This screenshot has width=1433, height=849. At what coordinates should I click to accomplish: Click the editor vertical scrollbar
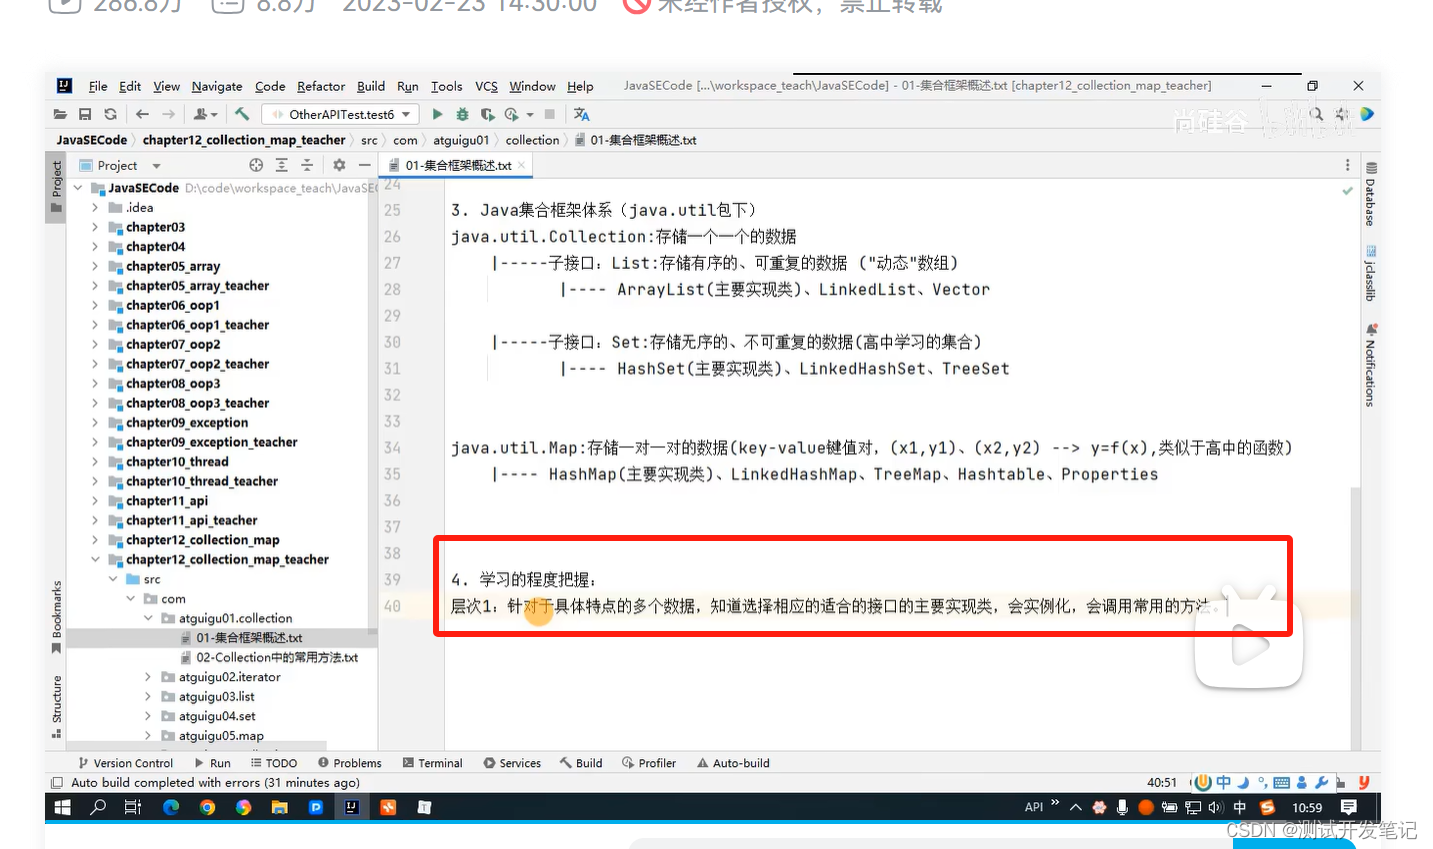coord(1356,617)
